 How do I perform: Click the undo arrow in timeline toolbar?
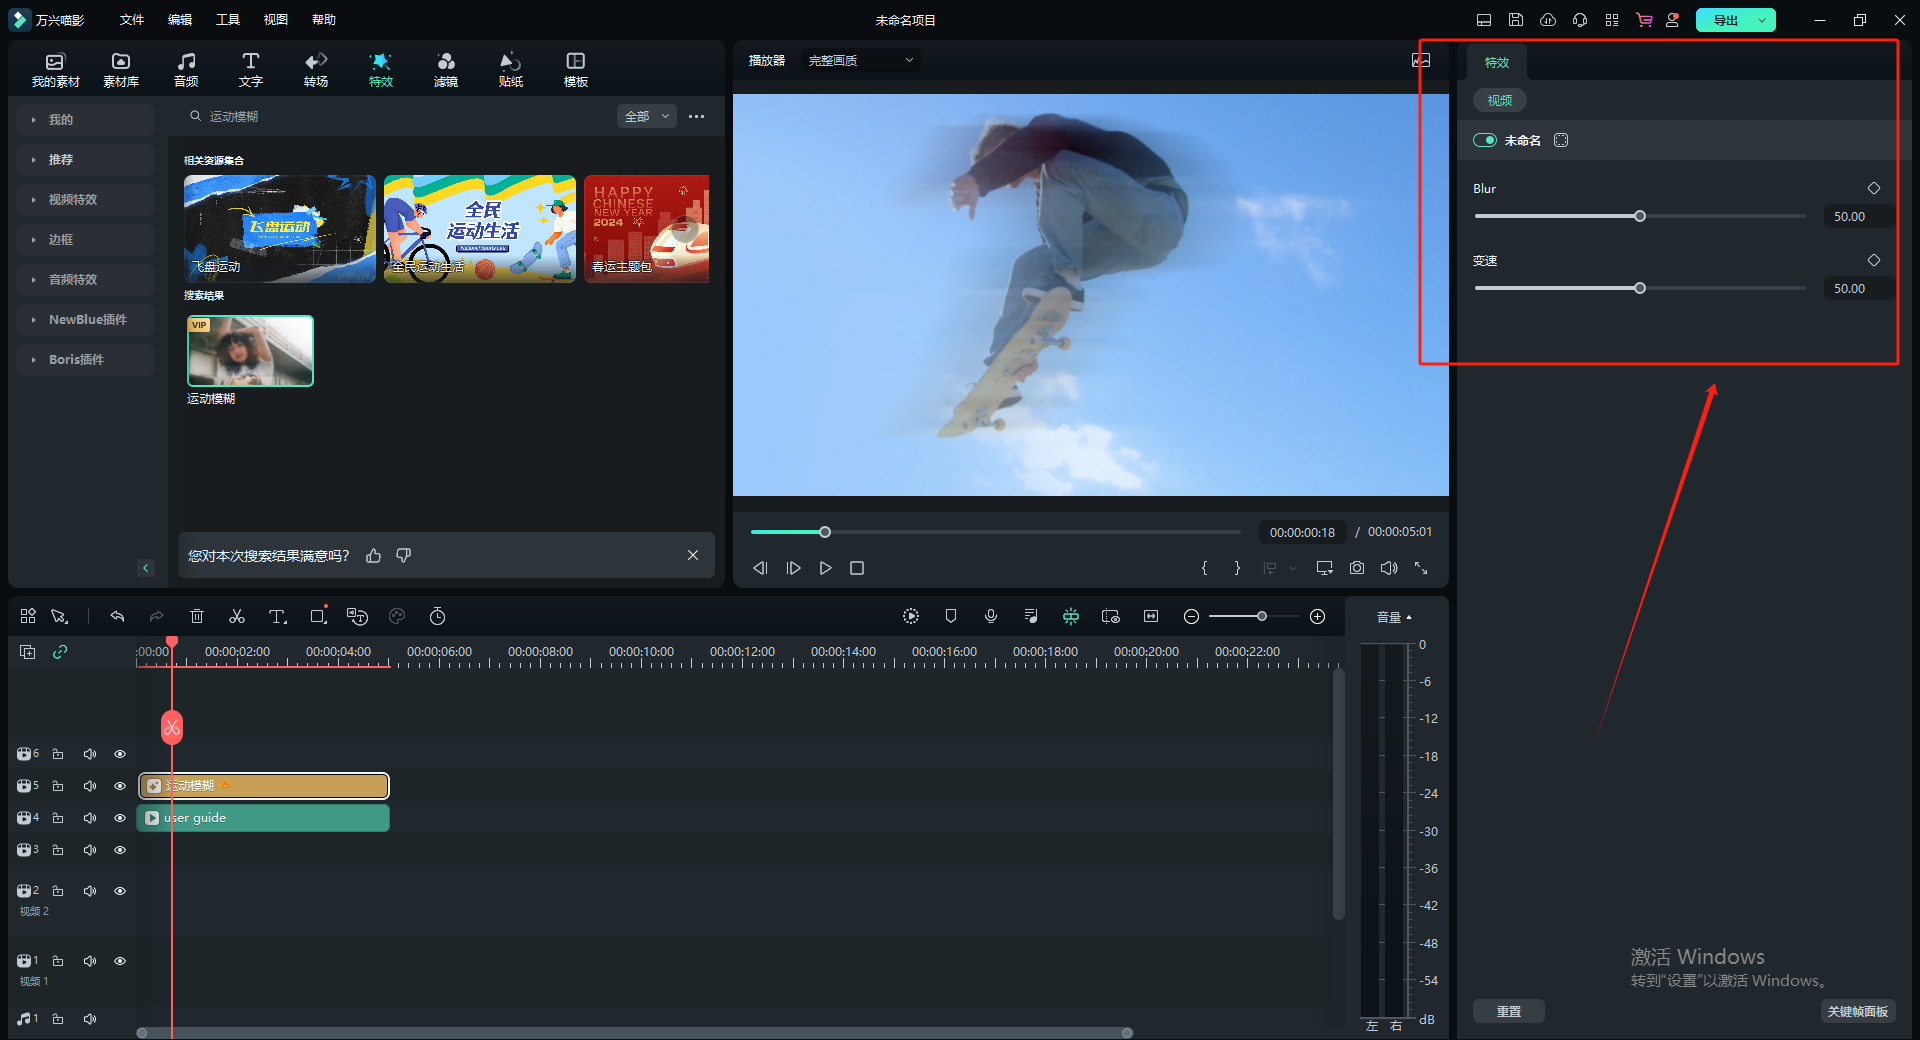click(117, 616)
